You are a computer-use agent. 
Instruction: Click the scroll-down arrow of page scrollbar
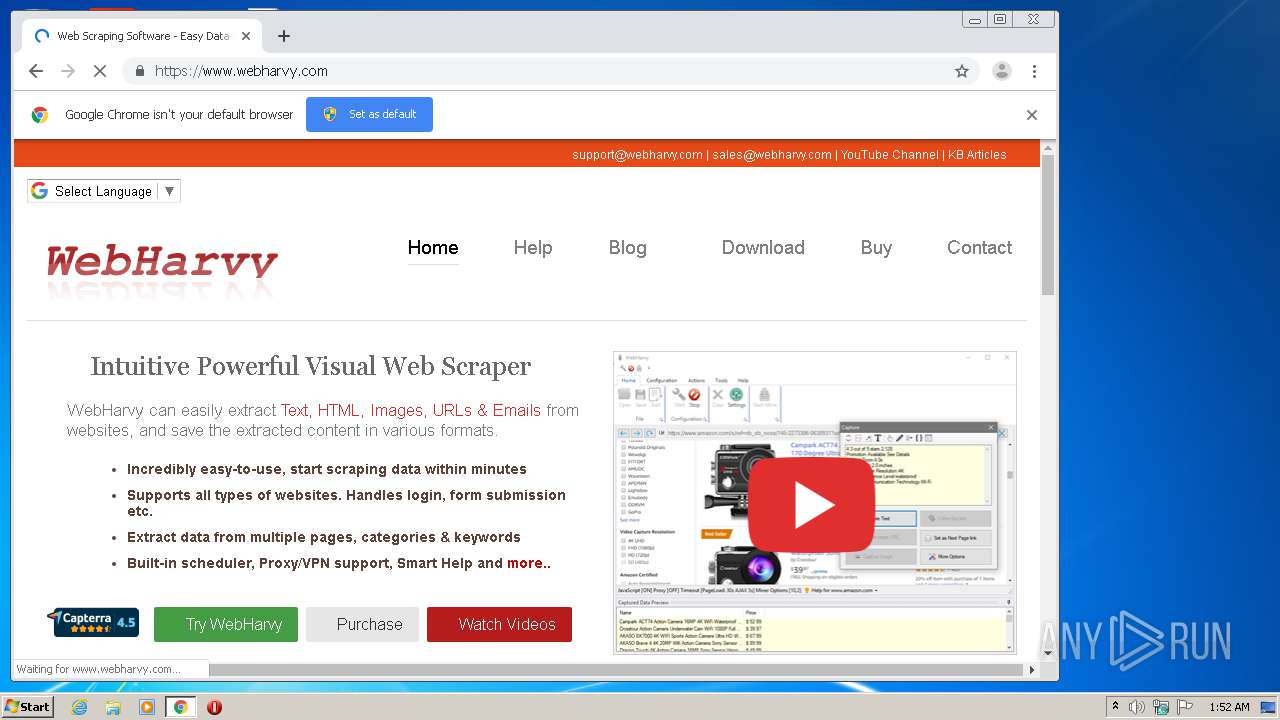click(1048, 653)
